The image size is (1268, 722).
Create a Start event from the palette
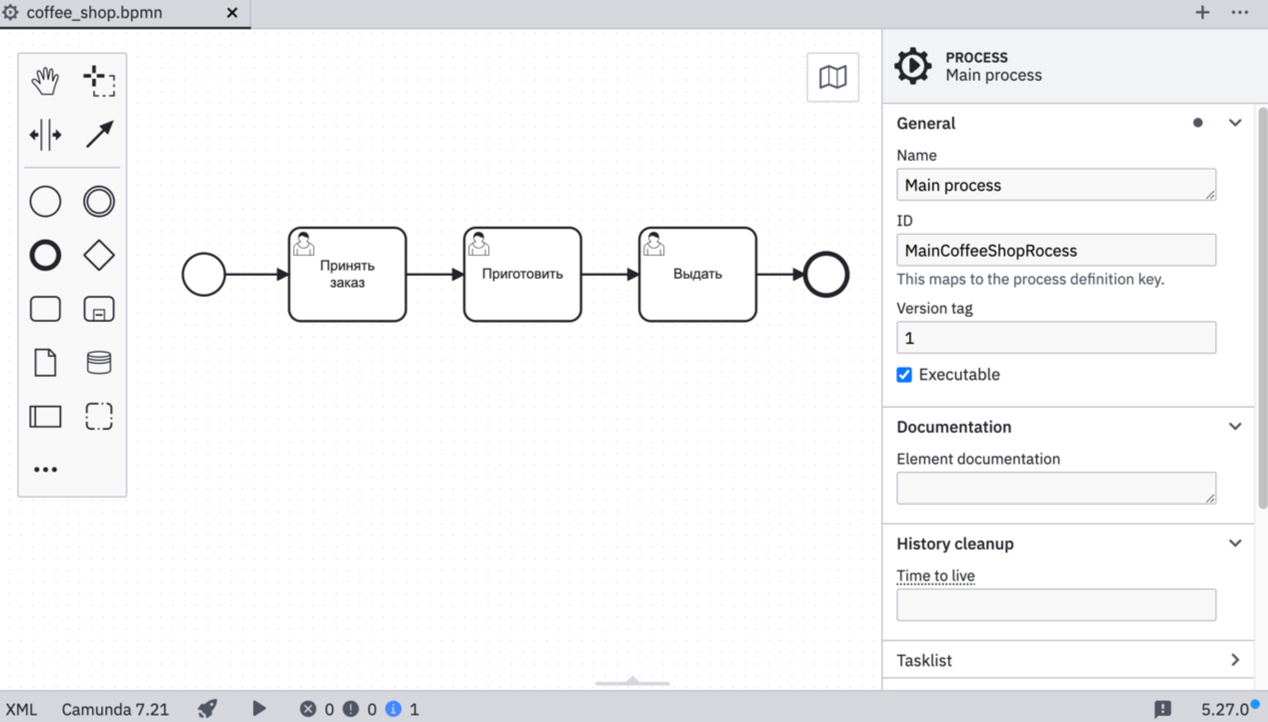tap(45, 201)
